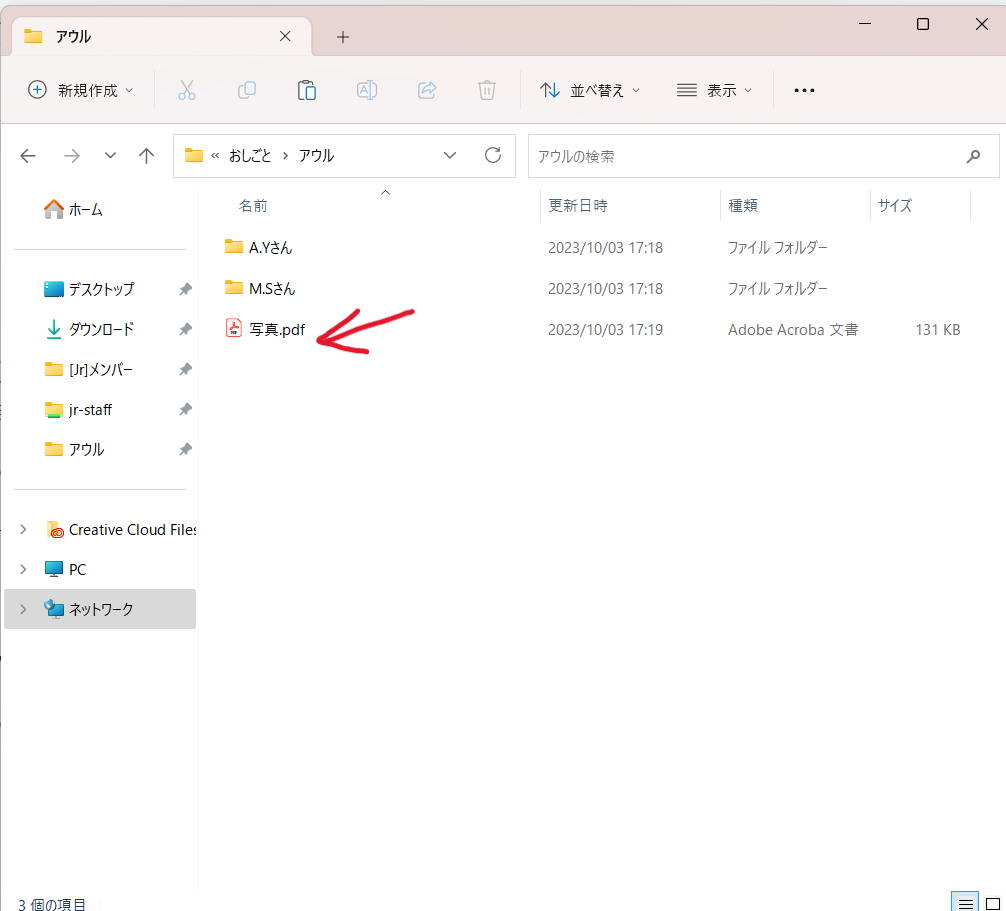The width and height of the screenshot is (1006, 911).
Task: Click the Rename icon in toolbar
Action: [x=367, y=90]
